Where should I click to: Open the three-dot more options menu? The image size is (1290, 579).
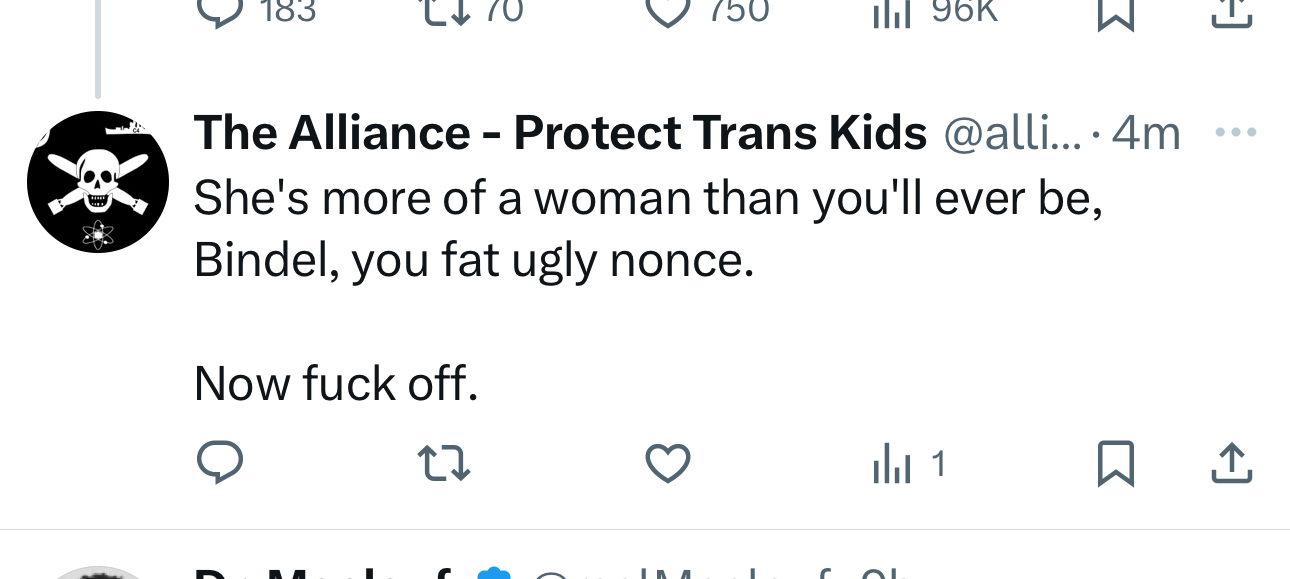1235,132
